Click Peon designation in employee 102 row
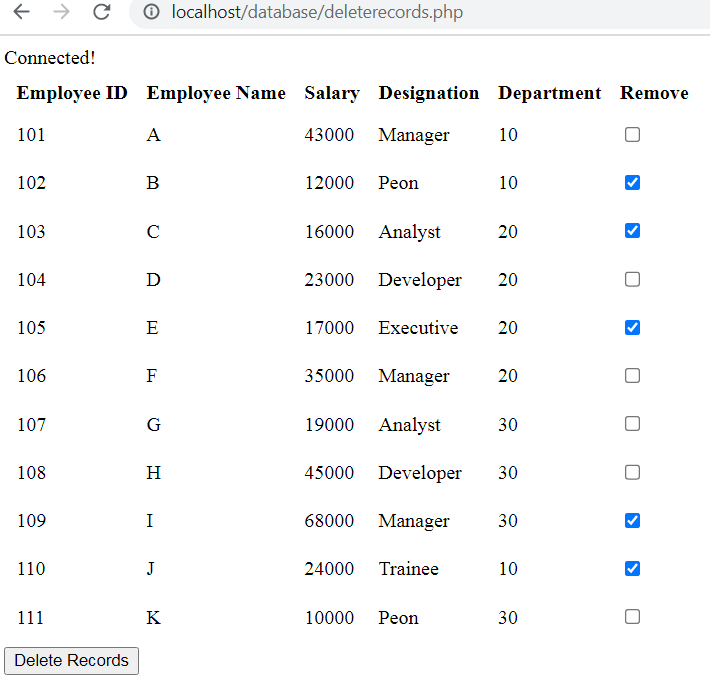Viewport: 710px width, 682px height. click(398, 183)
